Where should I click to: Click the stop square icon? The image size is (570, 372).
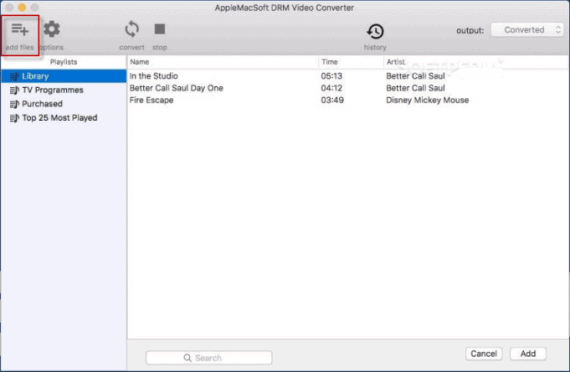coord(160,29)
